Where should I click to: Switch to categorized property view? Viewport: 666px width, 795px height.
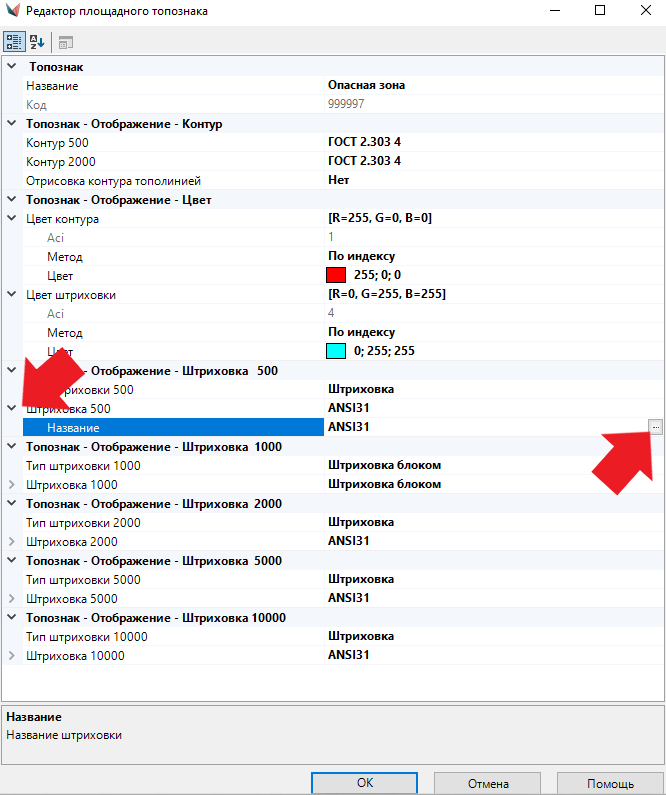coord(15,42)
